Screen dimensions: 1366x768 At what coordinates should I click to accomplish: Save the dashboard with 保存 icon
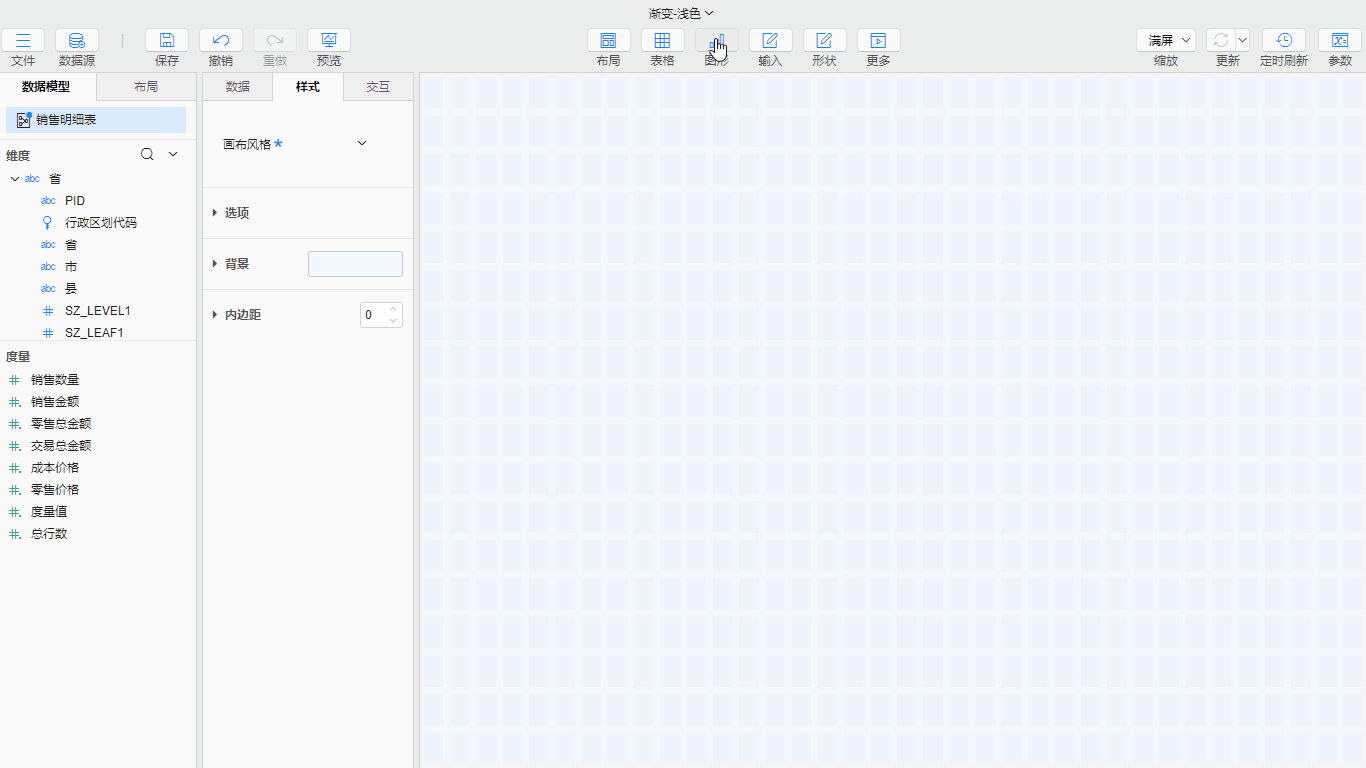(x=167, y=40)
